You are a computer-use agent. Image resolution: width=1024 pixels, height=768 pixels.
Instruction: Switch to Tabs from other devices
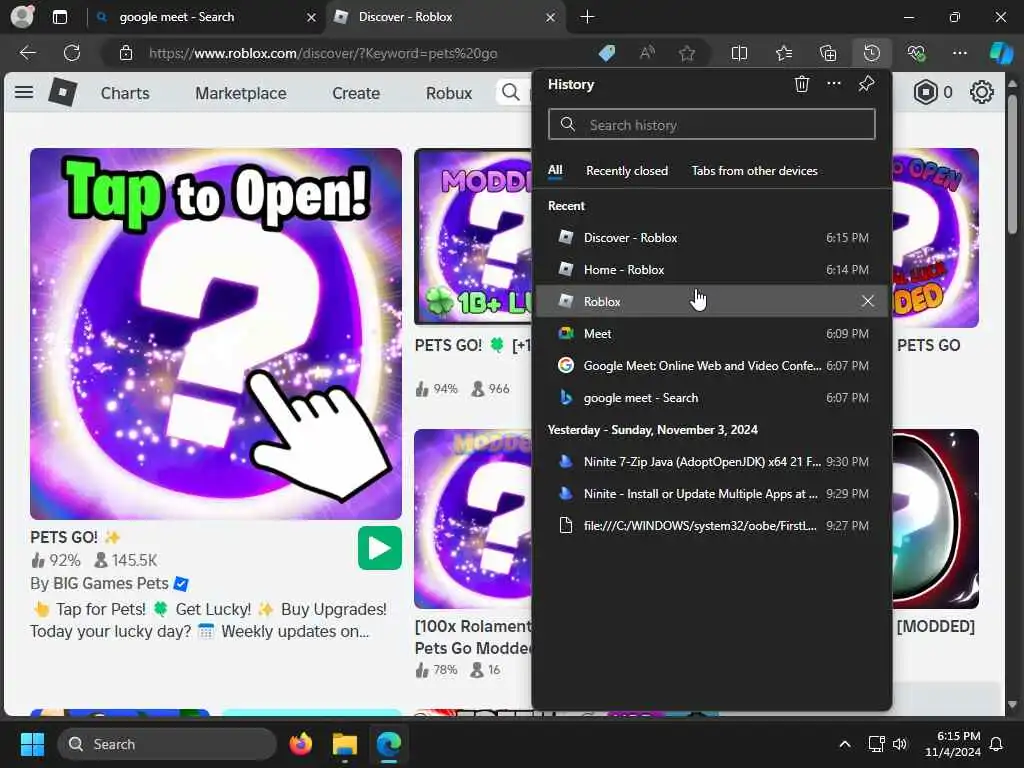pos(754,170)
